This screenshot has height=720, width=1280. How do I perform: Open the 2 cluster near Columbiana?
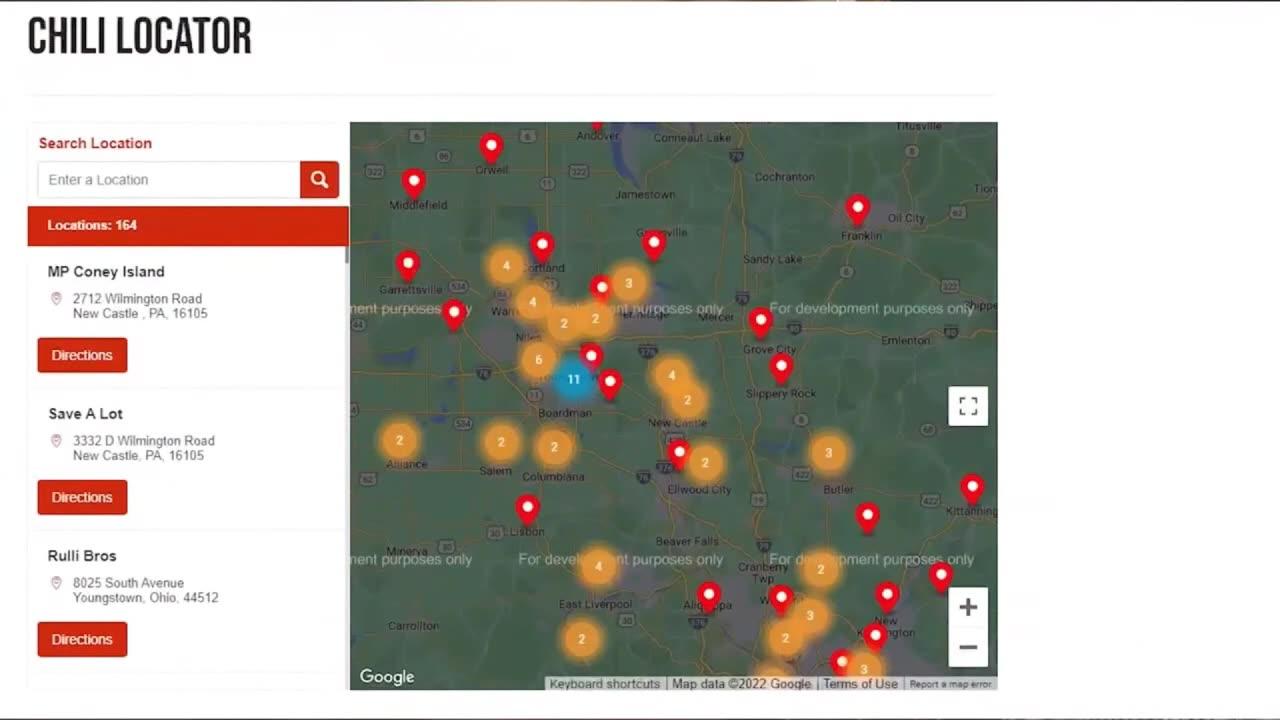554,447
